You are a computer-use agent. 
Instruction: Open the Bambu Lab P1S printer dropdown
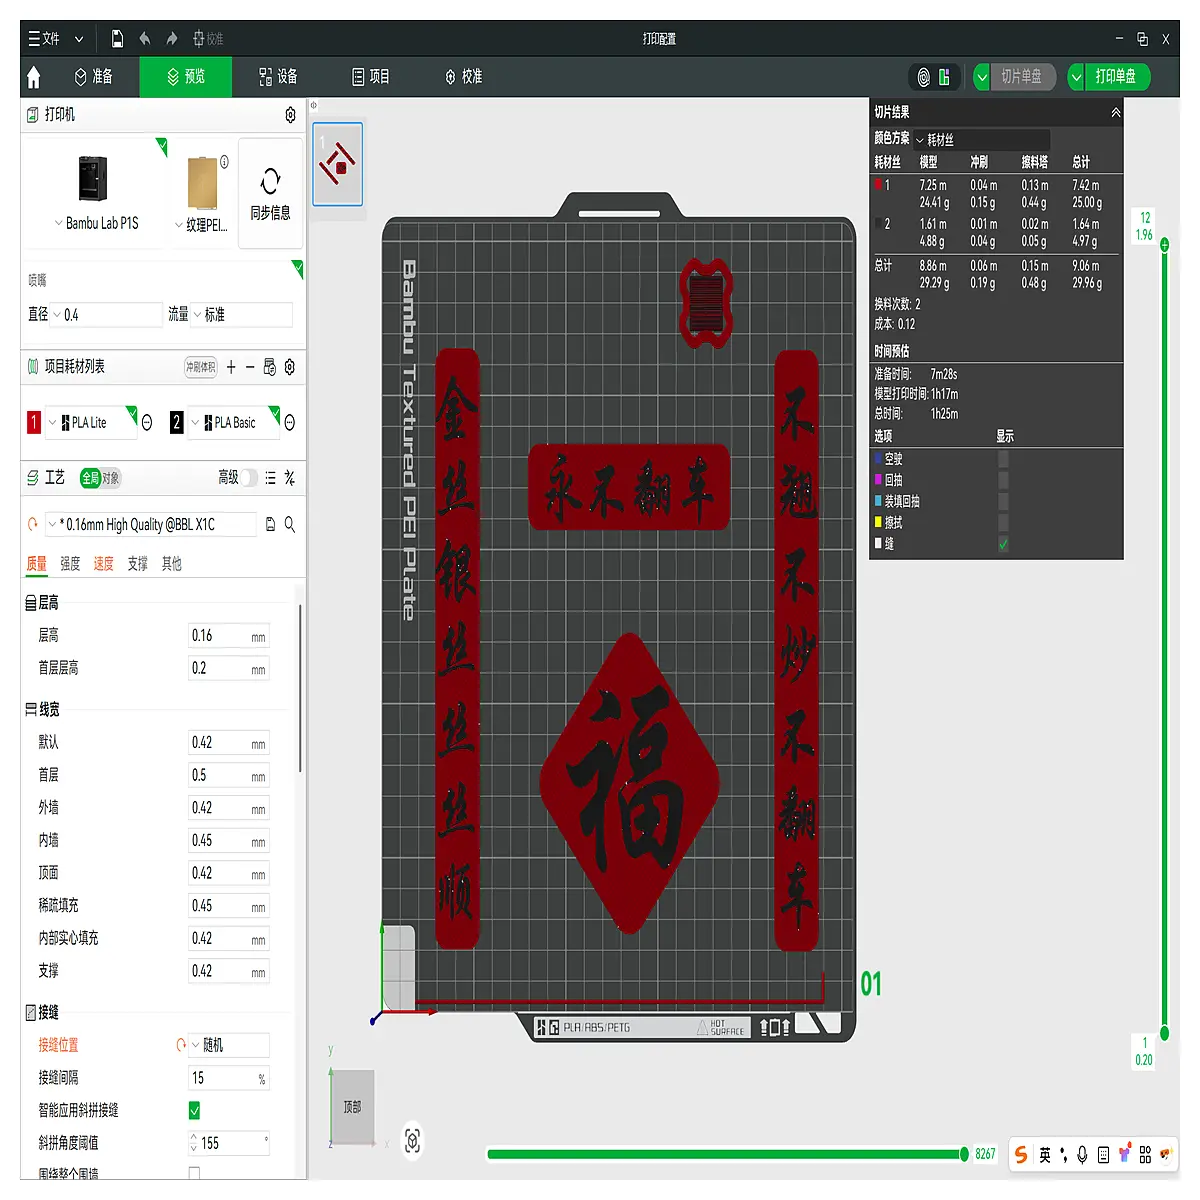click(x=96, y=224)
